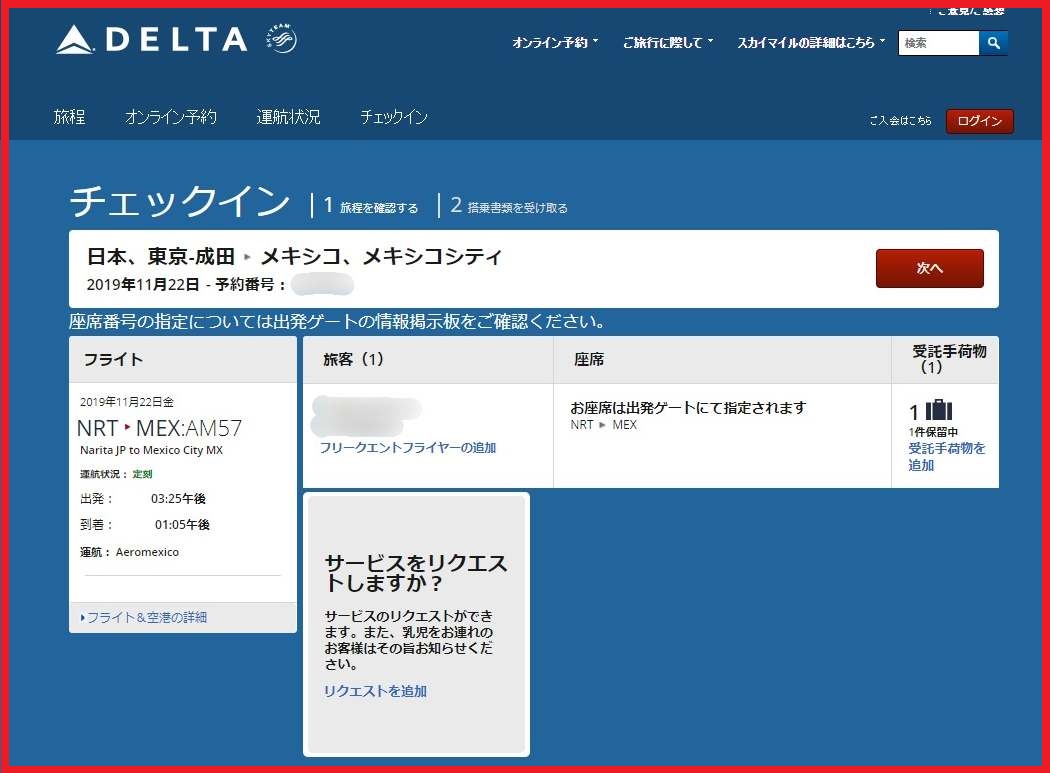Expand the ご旅行に際して dropdown menu
Screen dimensions: 1050x773
668,43
